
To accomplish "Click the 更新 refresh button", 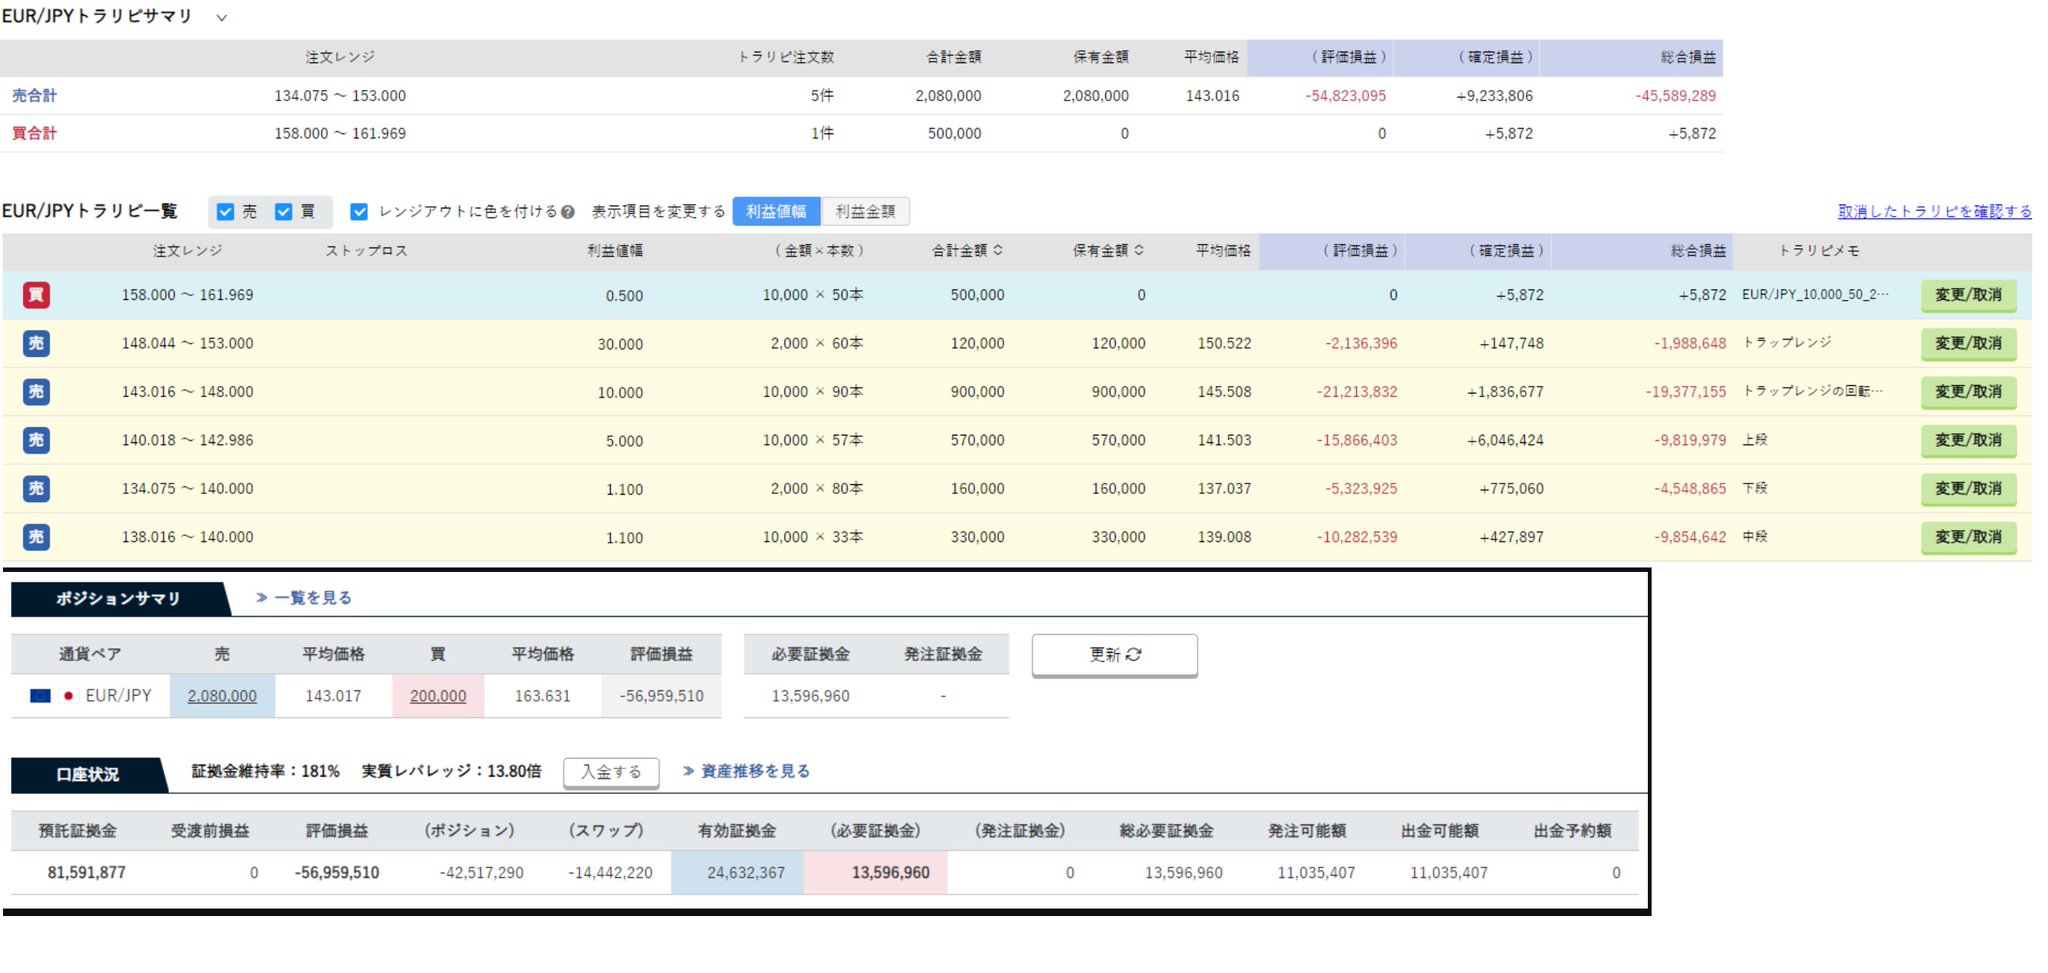I will [x=1114, y=655].
